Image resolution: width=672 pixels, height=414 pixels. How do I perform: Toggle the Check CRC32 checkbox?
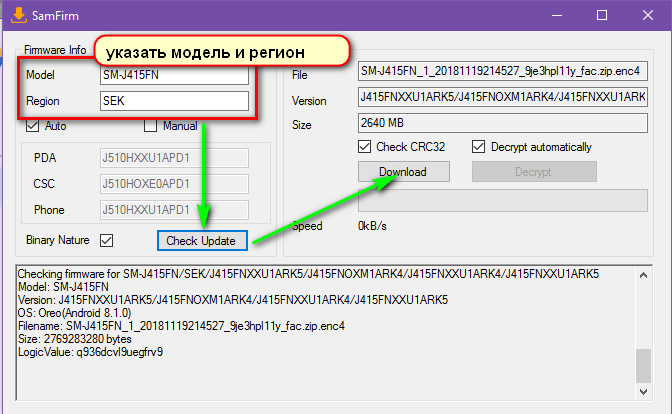pyautogui.click(x=366, y=146)
